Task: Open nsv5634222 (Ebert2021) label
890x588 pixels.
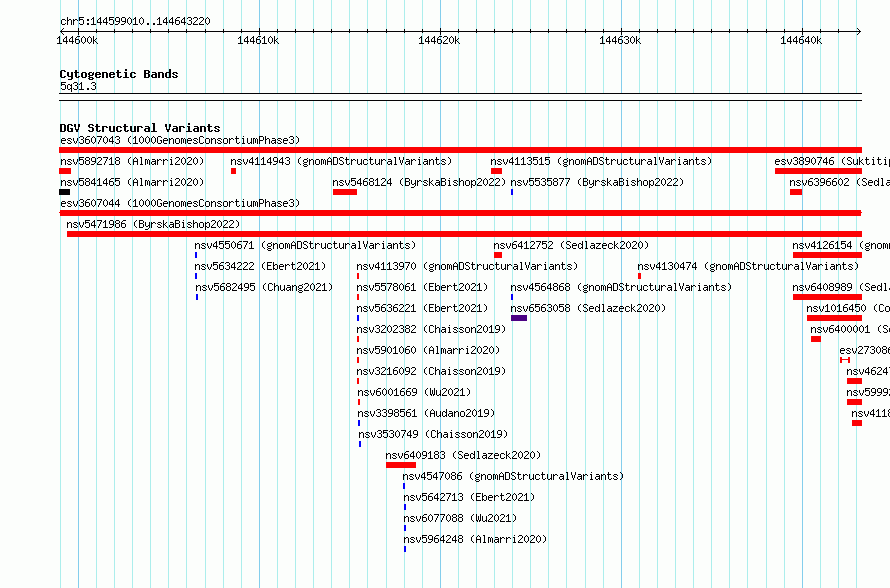Action: point(260,266)
